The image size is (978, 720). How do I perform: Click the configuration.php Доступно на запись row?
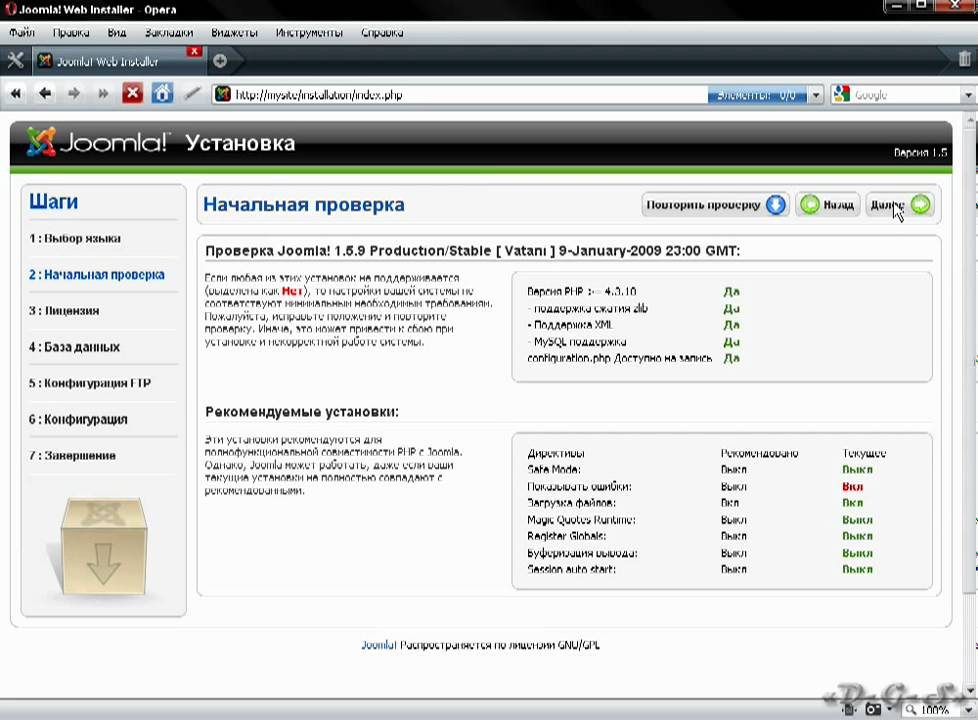click(619, 358)
